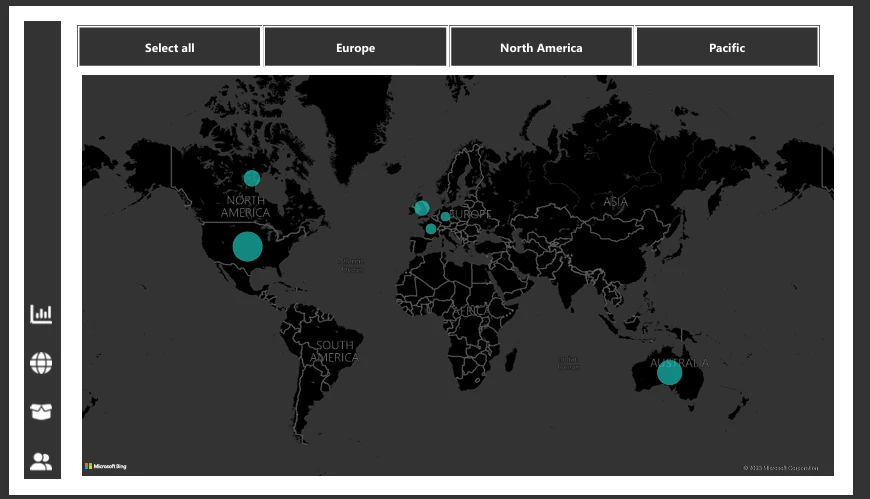The height and width of the screenshot is (499, 870).
Task: Click the Microsoft Corporation copyright text
Action: point(781,468)
